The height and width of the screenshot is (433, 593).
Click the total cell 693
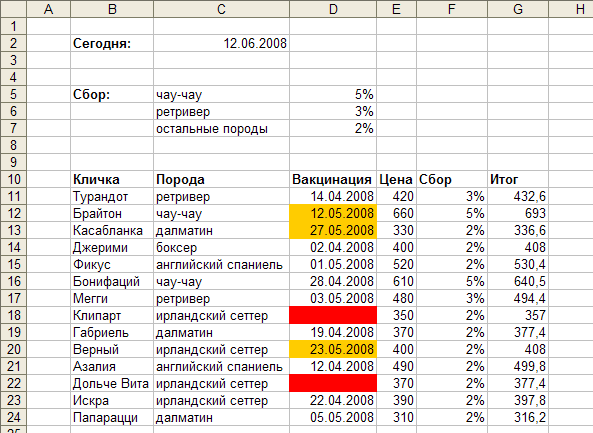(518, 214)
